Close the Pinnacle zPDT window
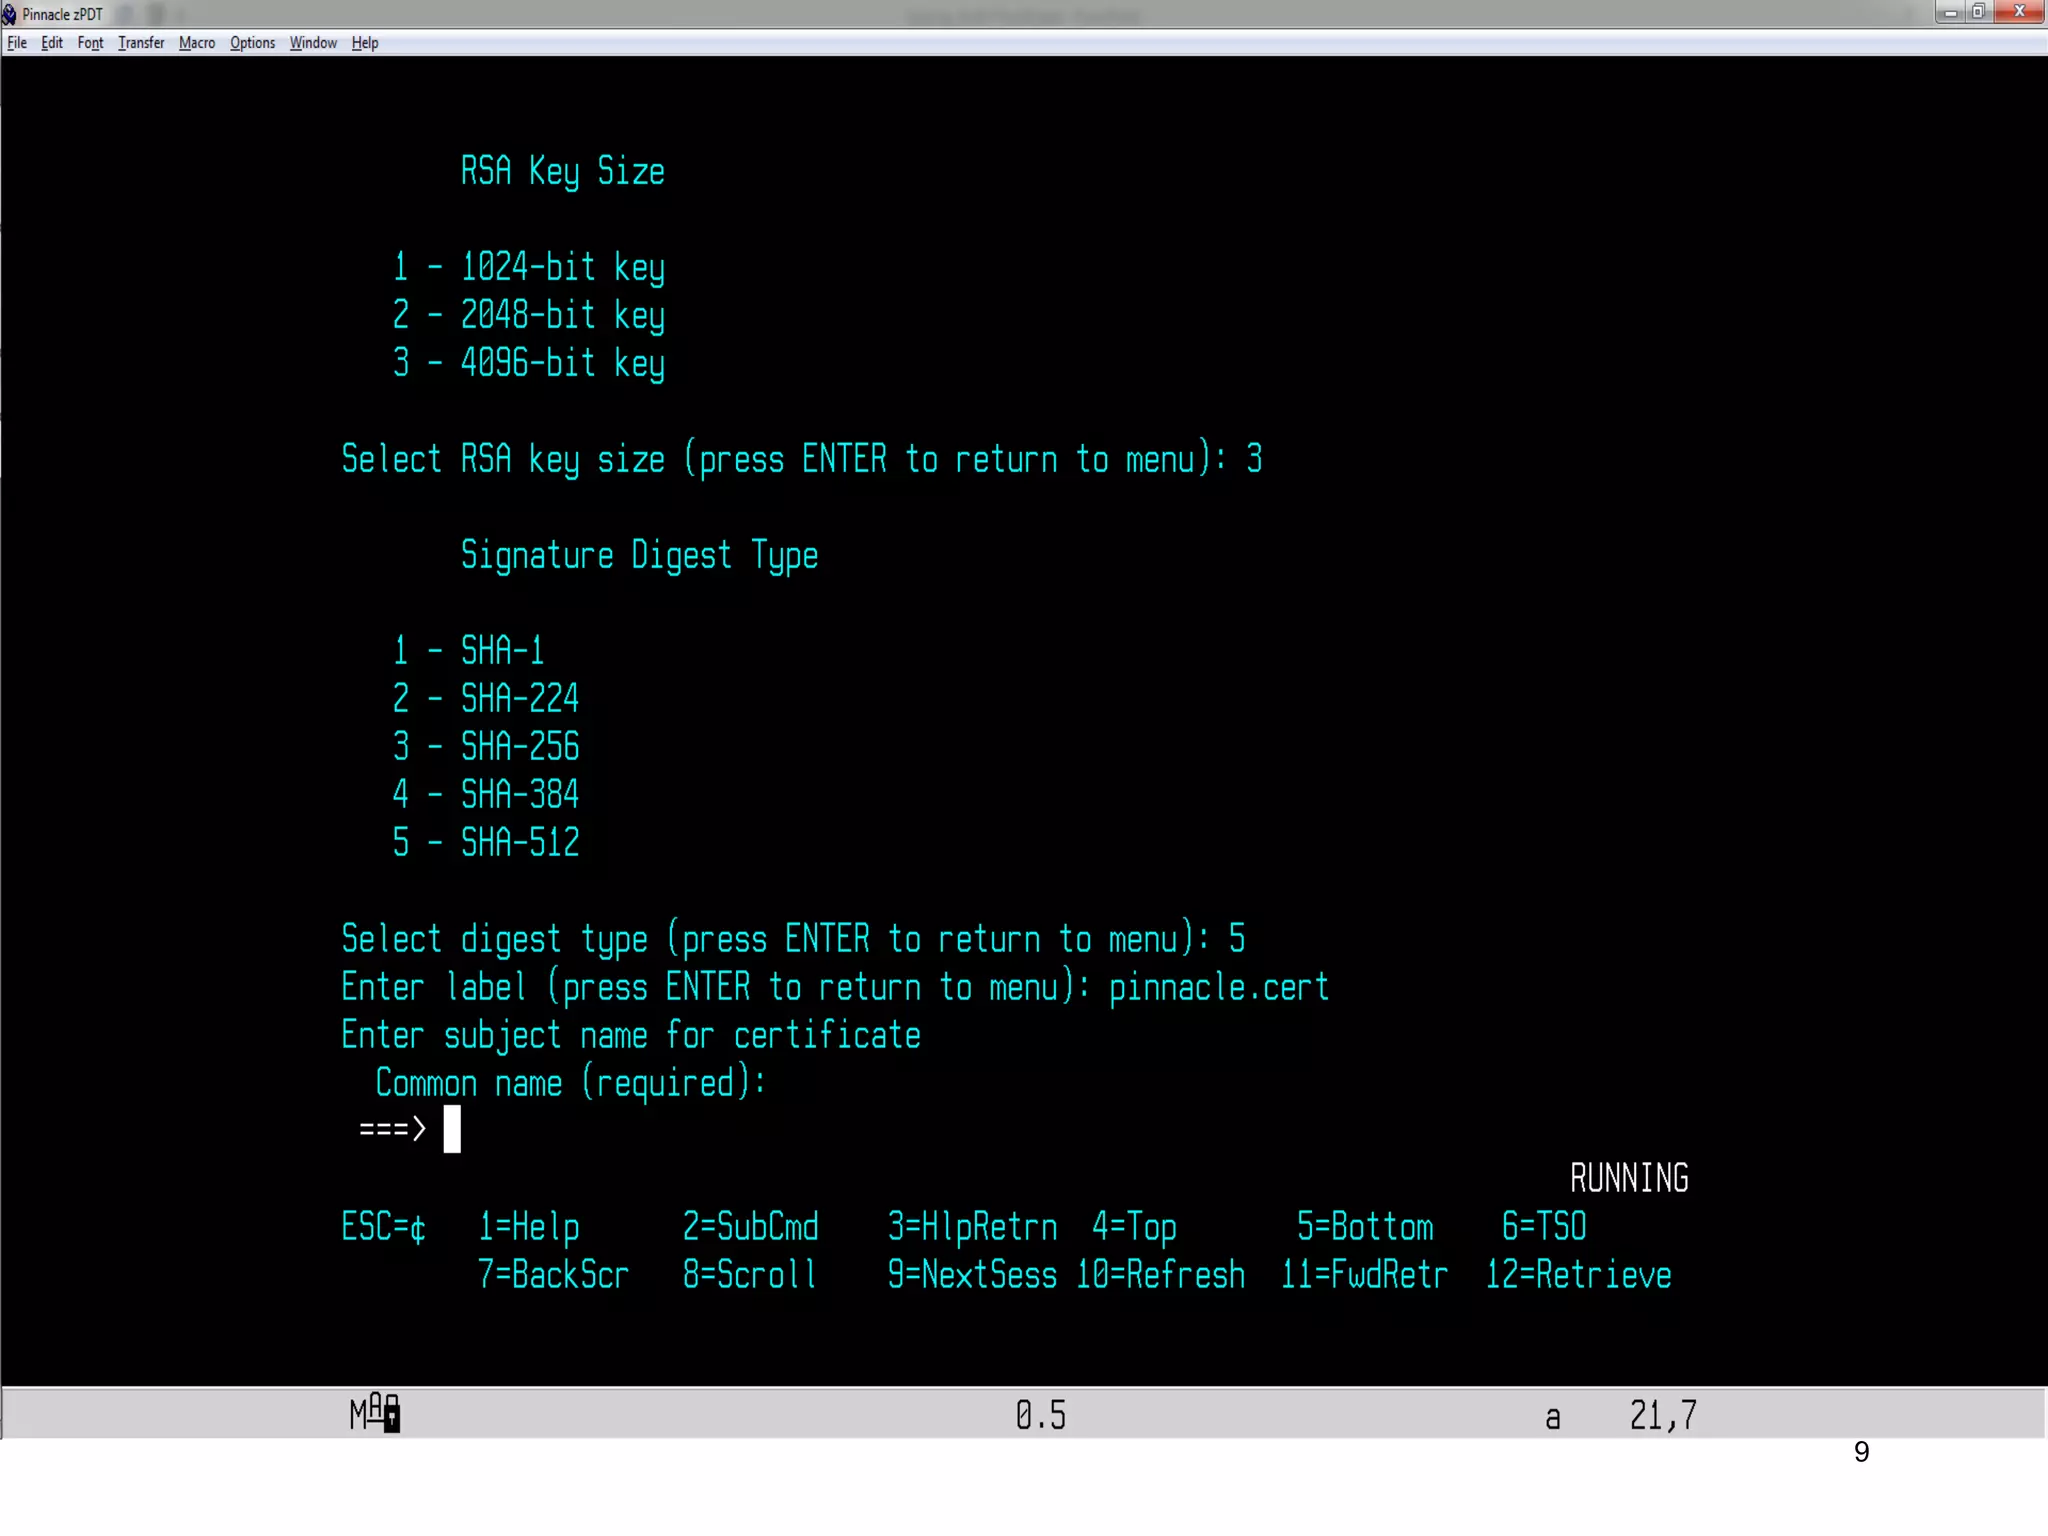This screenshot has height=1536, width=2048. point(2019,13)
